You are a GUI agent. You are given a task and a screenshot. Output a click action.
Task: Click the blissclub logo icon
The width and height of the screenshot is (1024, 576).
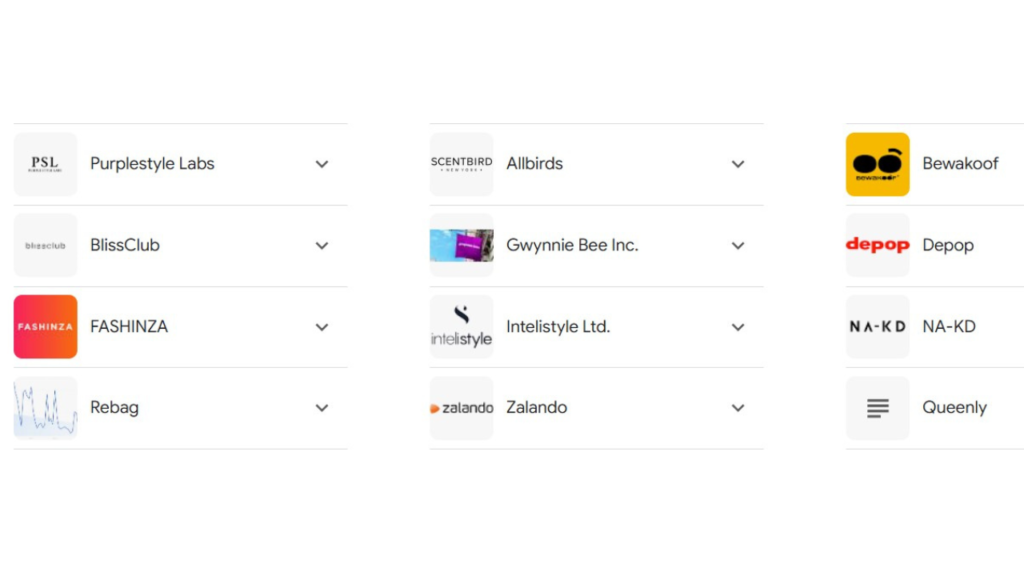tap(45, 246)
